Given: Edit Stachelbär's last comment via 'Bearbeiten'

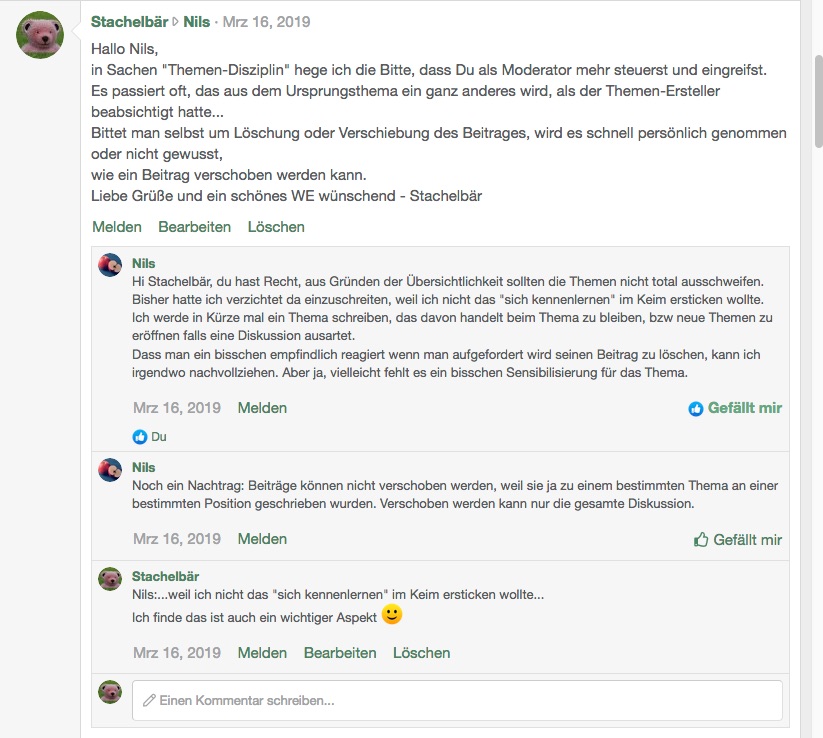Looking at the screenshot, I should click(x=340, y=653).
